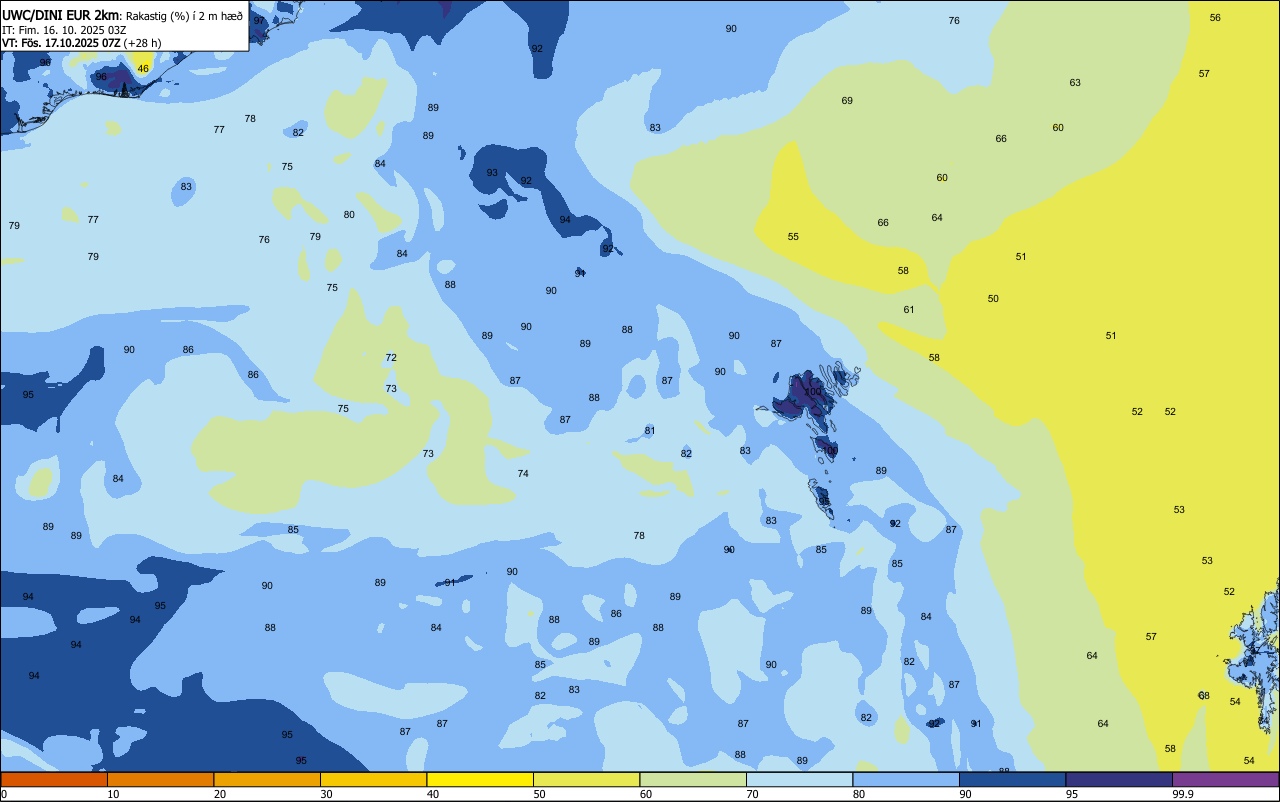The width and height of the screenshot is (1280, 802).
Task: Click the humidity value '46' on the map
Action: (x=143, y=69)
